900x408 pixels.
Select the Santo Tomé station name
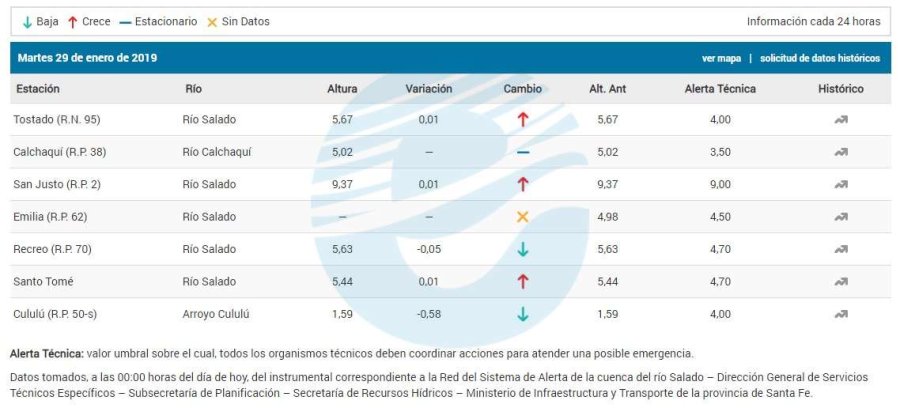[x=43, y=282]
